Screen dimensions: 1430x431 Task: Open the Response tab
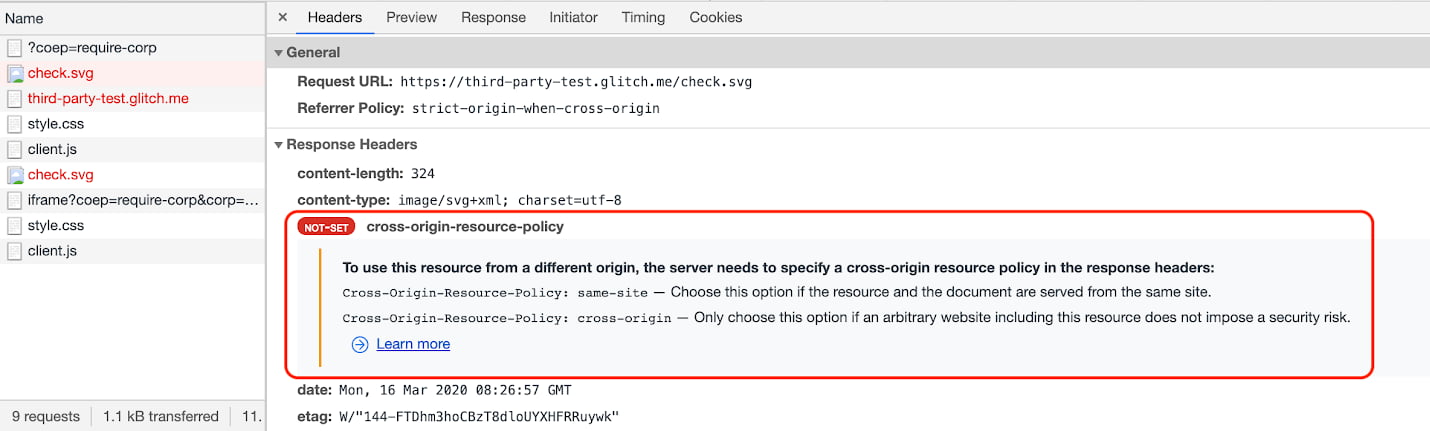pos(493,17)
